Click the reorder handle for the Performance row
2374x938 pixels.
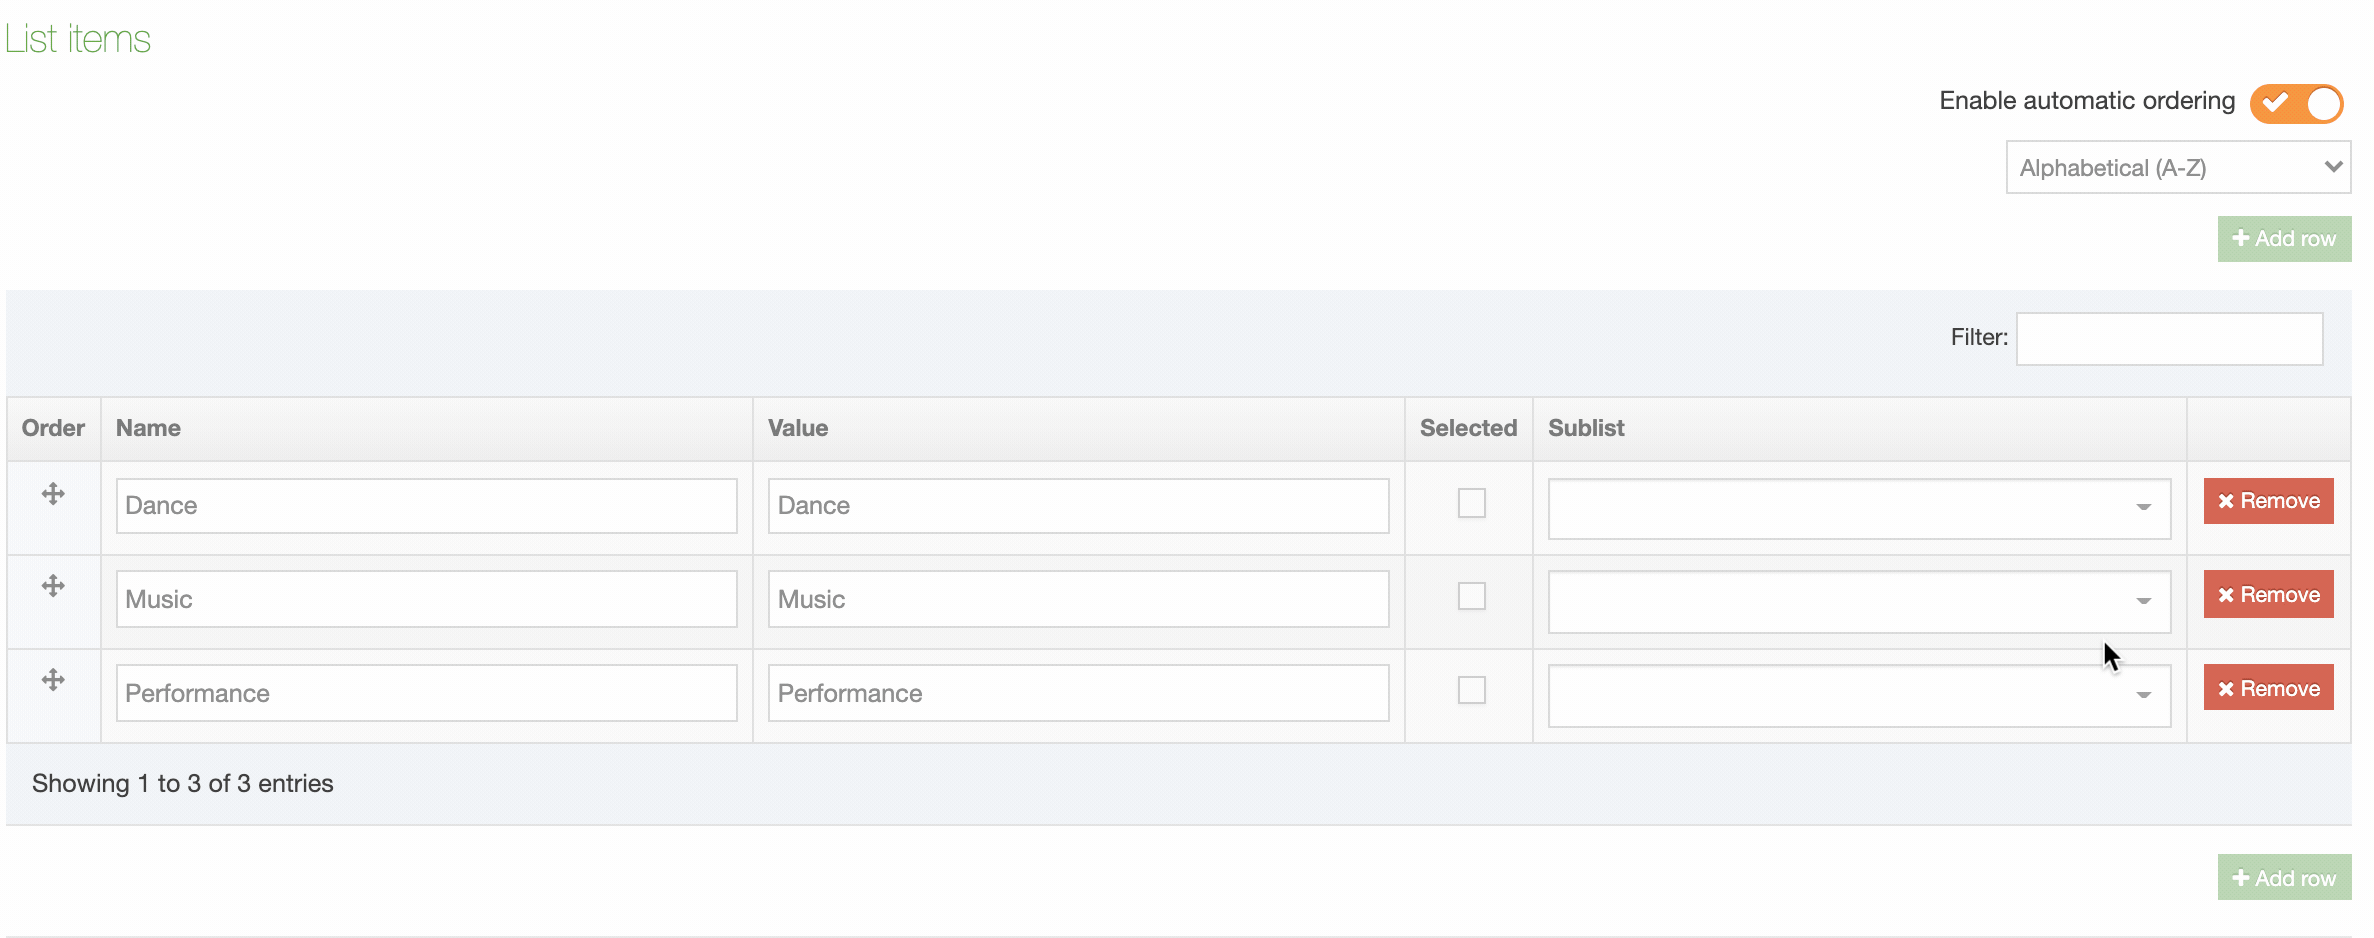tap(53, 680)
